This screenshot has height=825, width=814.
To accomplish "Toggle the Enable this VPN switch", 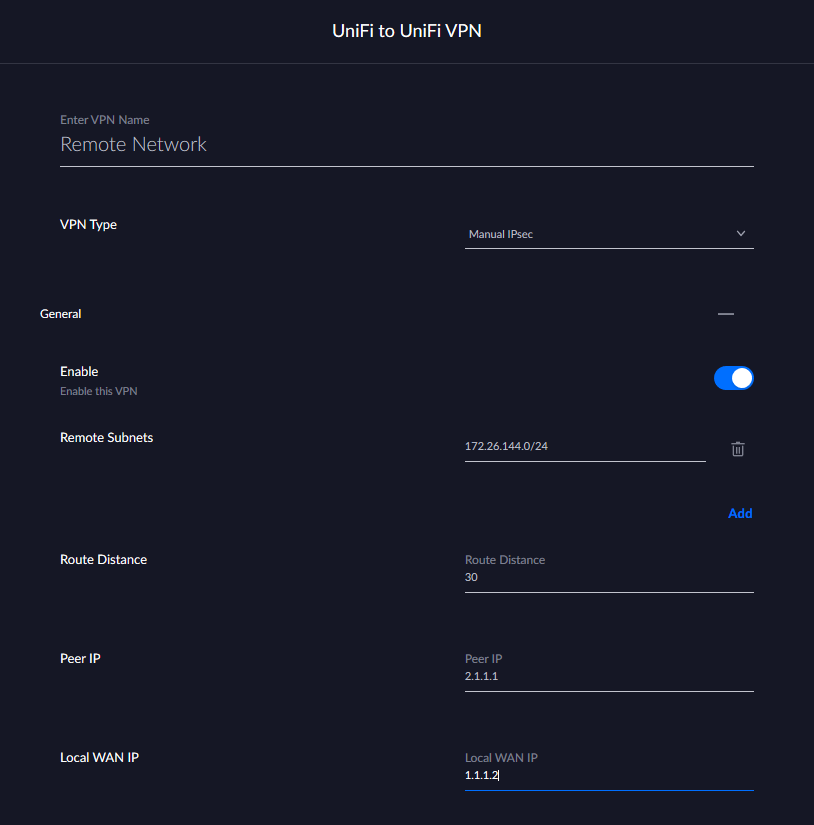I will click(x=733, y=378).
